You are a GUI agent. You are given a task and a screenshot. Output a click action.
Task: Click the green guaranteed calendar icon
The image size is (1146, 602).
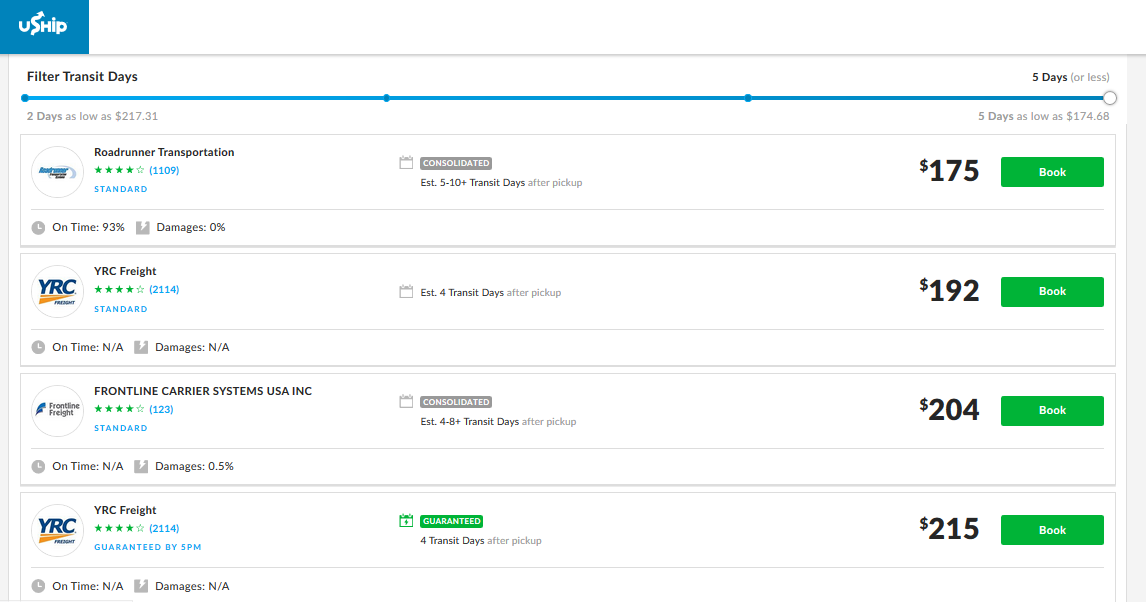coord(406,521)
